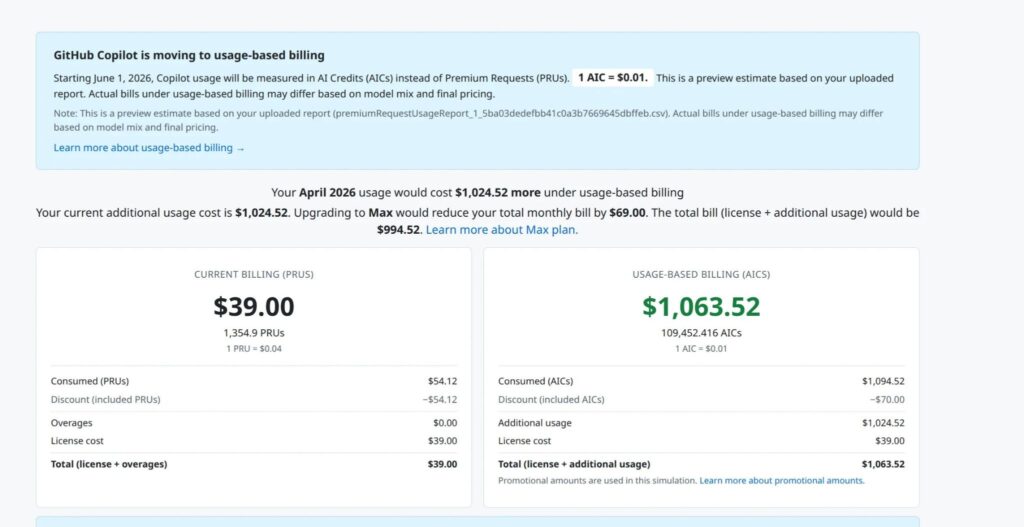1024x527 pixels.
Task: Click the '1 AIC = $0.01.' badge in banner
Action: pyautogui.click(x=613, y=78)
